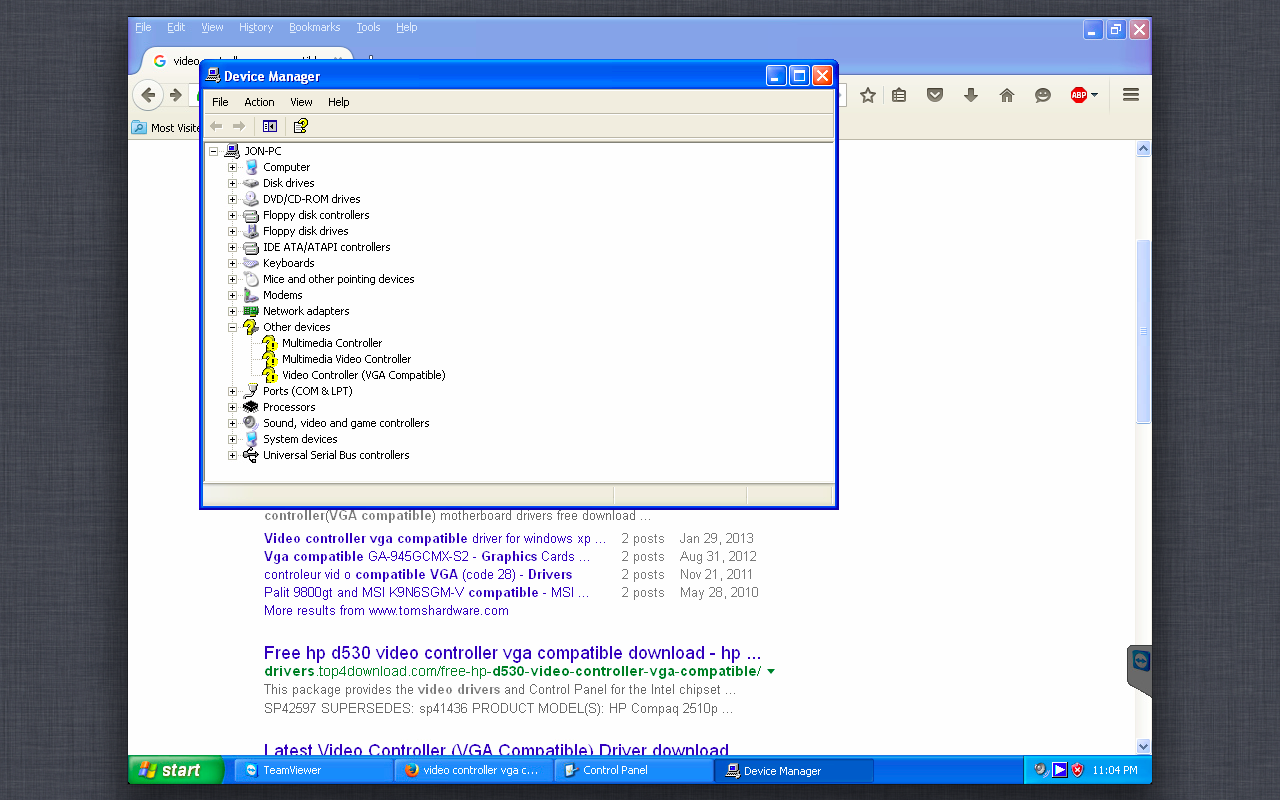
Task: Click the Firefox home icon
Action: [1006, 94]
